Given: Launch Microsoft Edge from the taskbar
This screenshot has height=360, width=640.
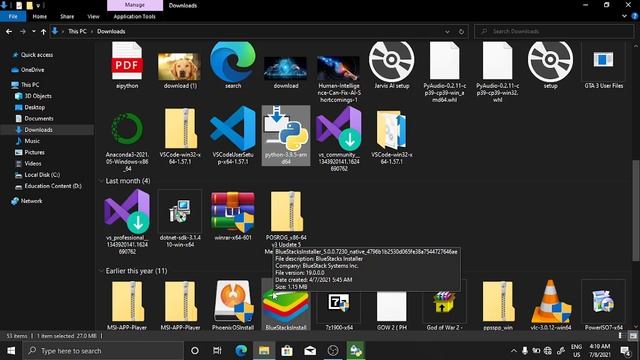Looking at the screenshot, I should 241,351.
